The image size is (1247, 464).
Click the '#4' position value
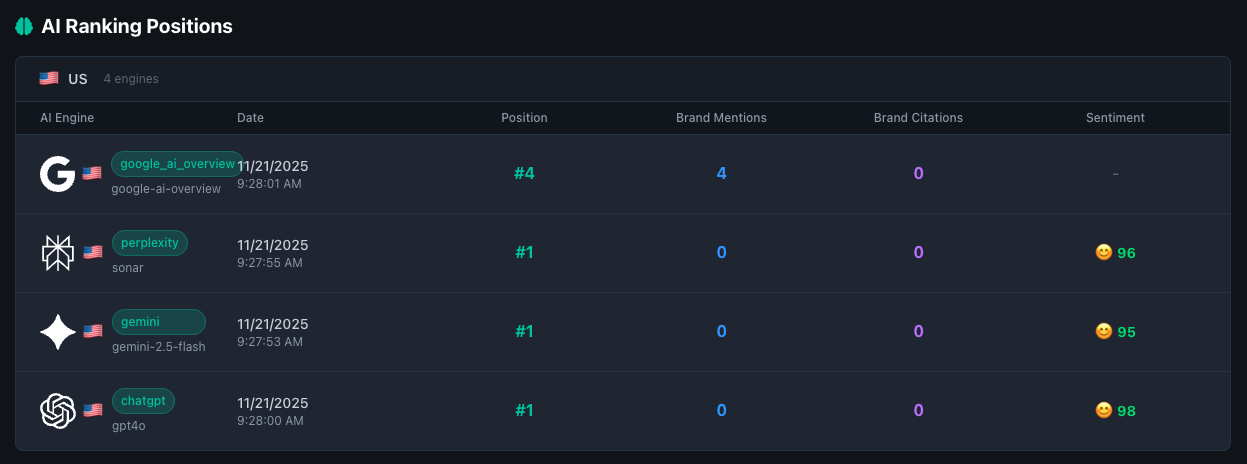(x=524, y=174)
